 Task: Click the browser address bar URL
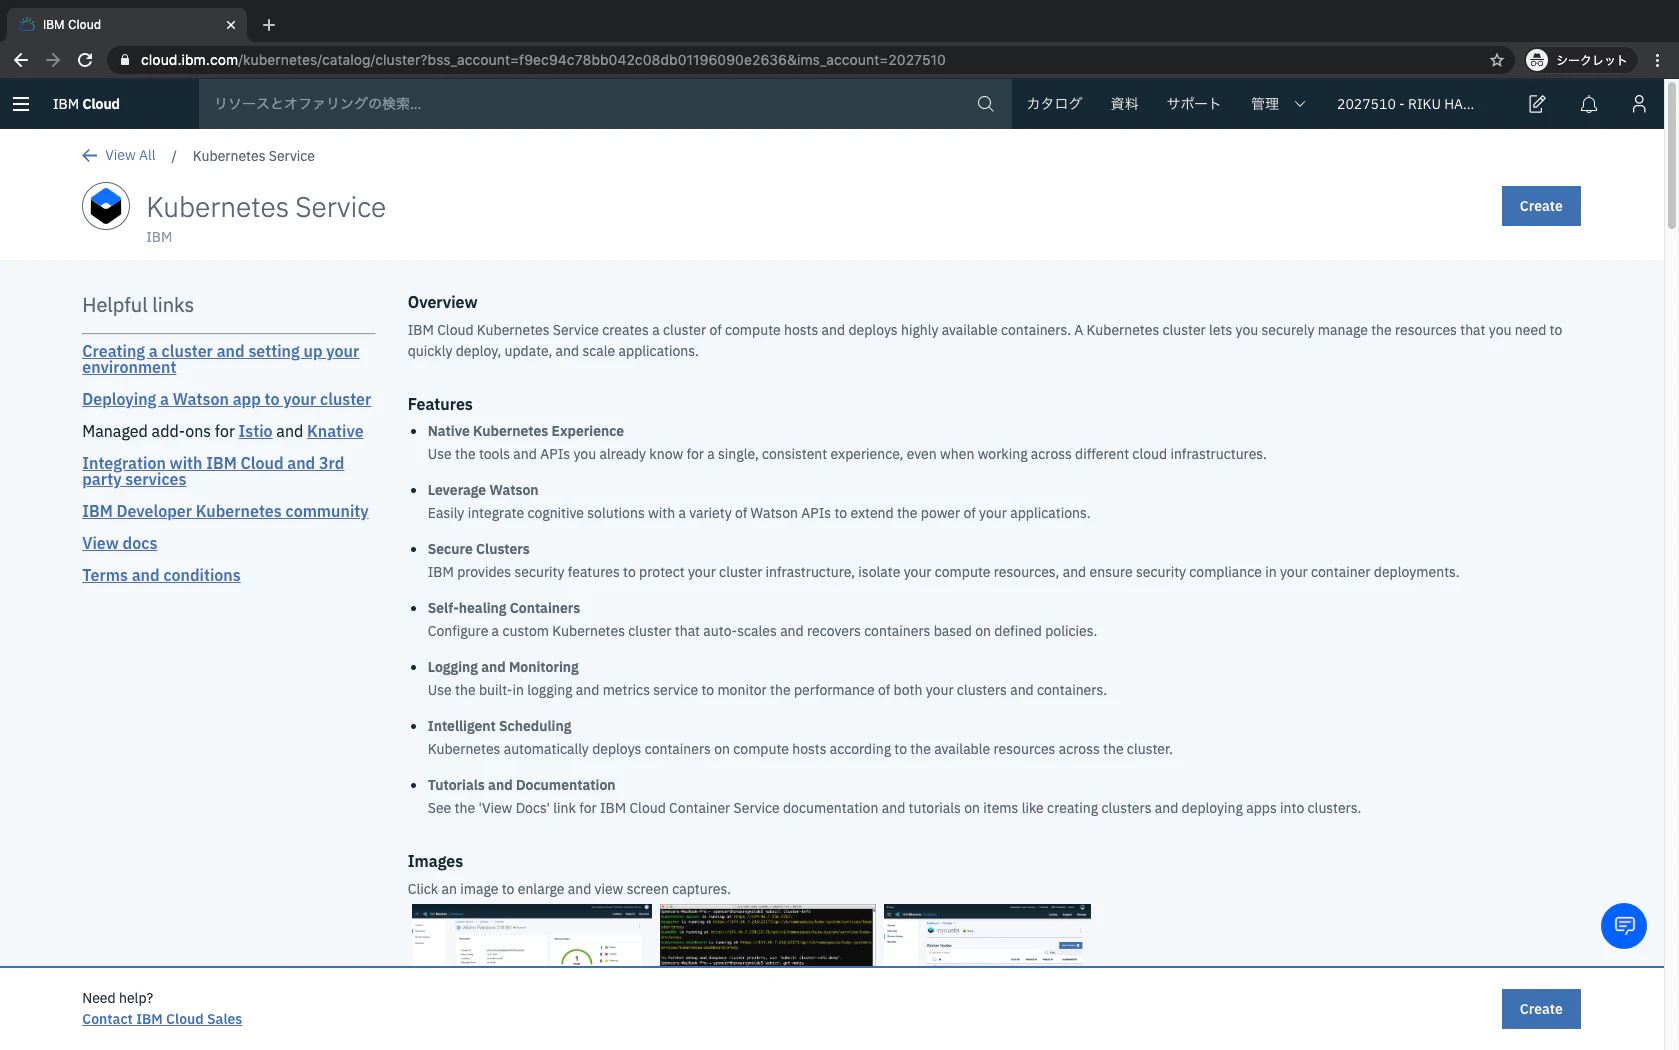click(543, 60)
